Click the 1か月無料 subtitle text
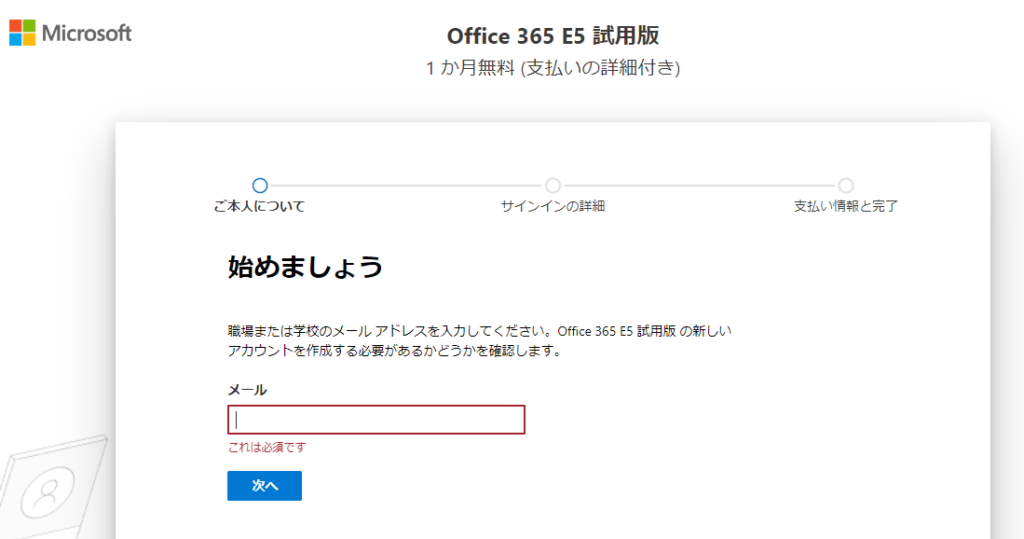The image size is (1024, 539). pos(553,68)
